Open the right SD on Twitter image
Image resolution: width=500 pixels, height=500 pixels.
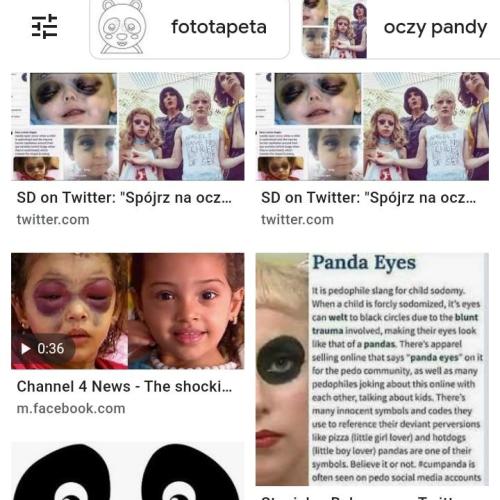pyautogui.click(x=372, y=126)
